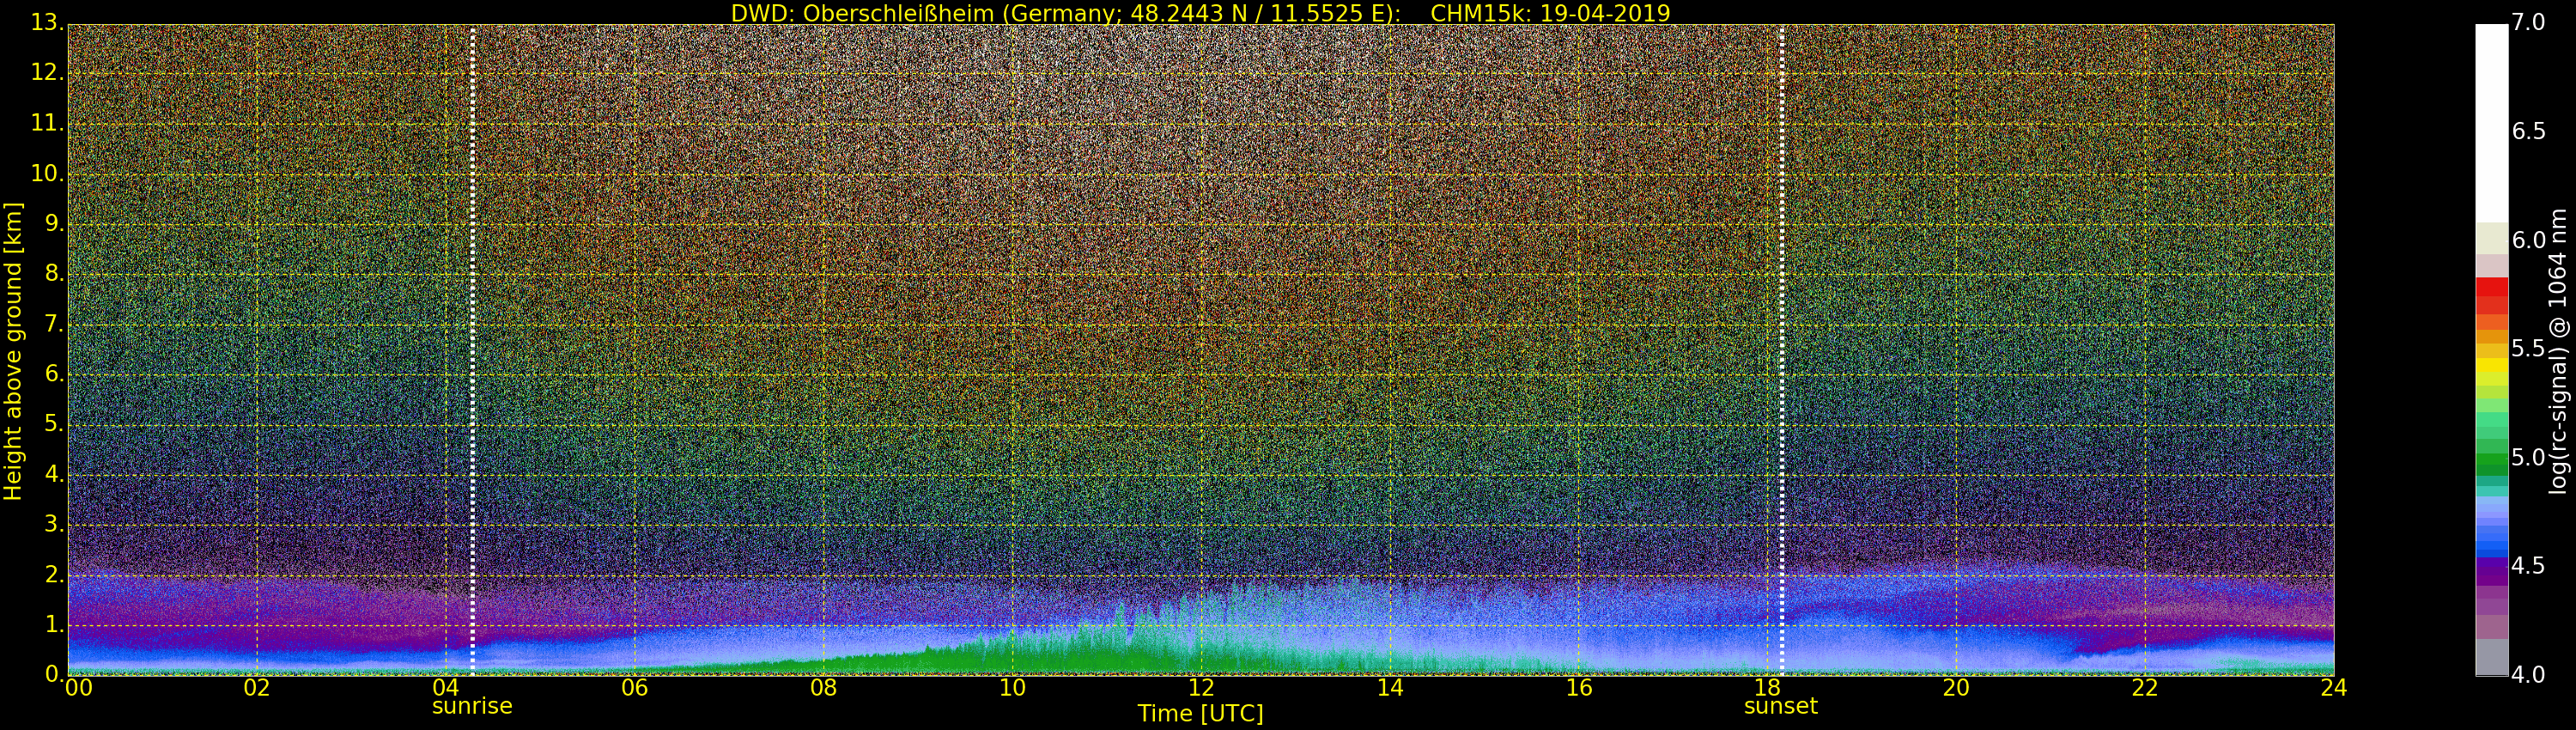Pick the red band on the colorbar
2576x730 pixels.
pyautogui.click(x=2491, y=296)
